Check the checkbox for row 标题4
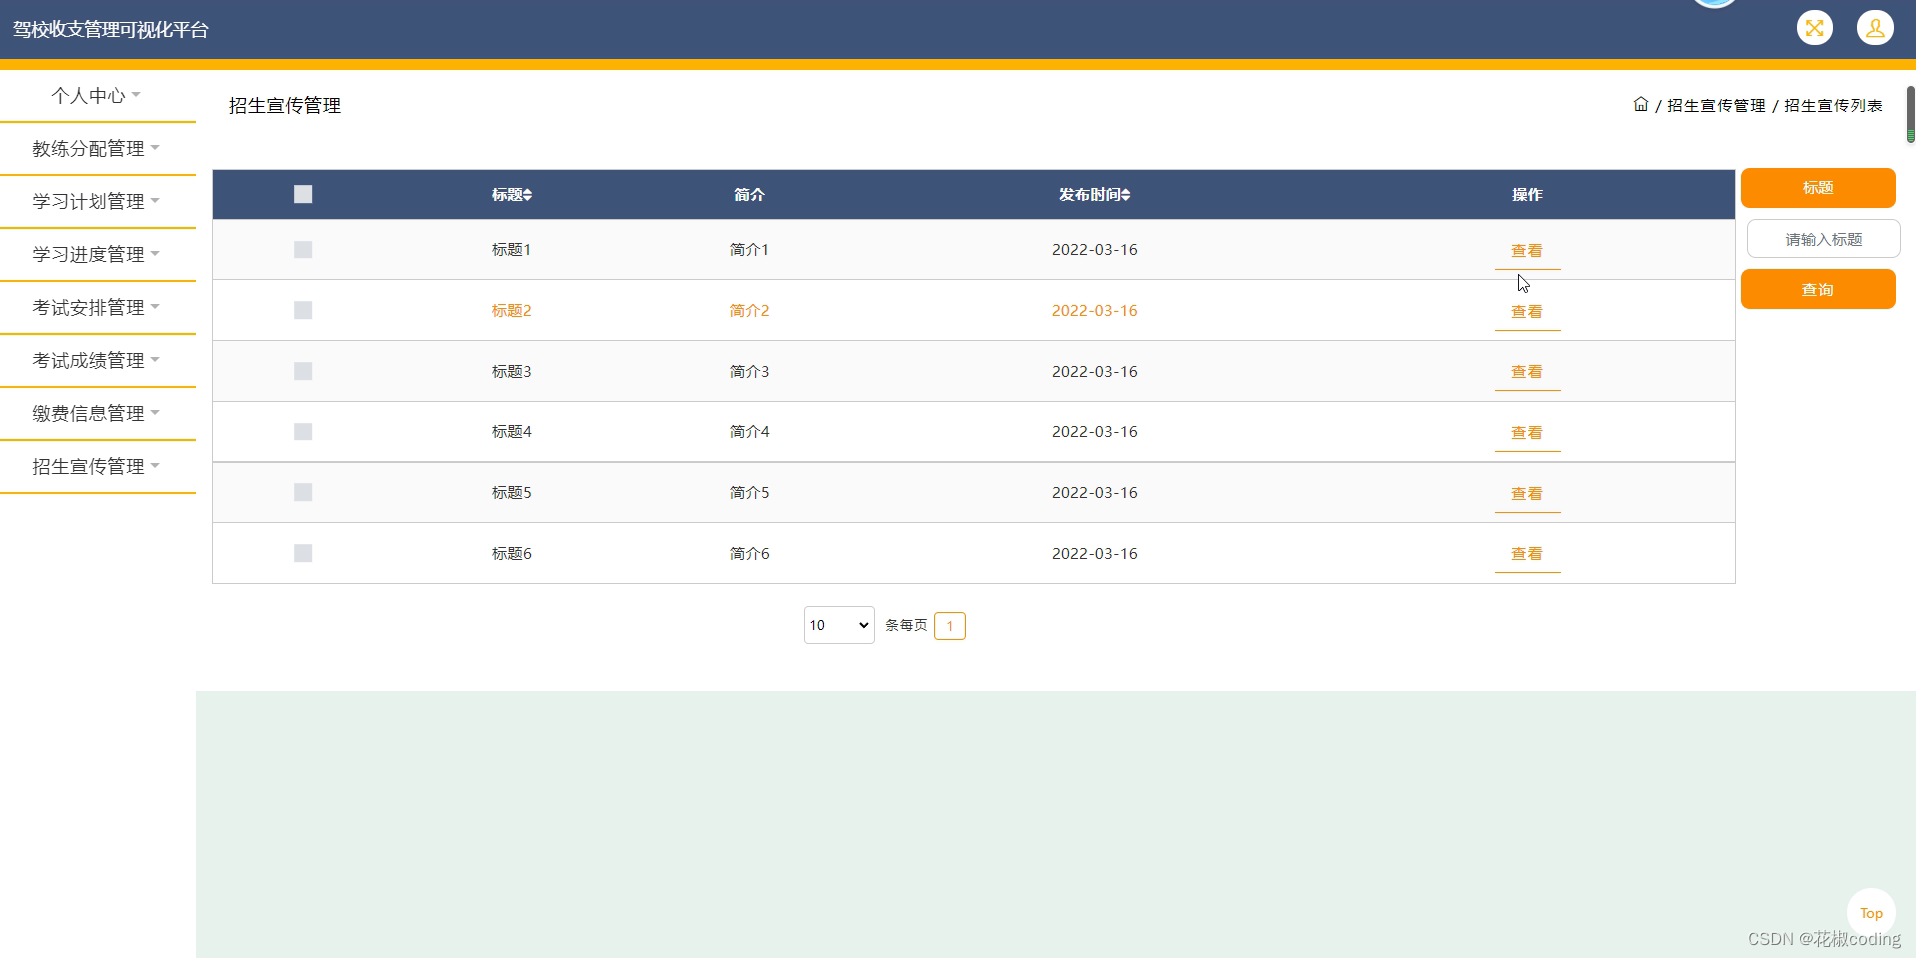Screen dimensions: 1916x958 303,431
